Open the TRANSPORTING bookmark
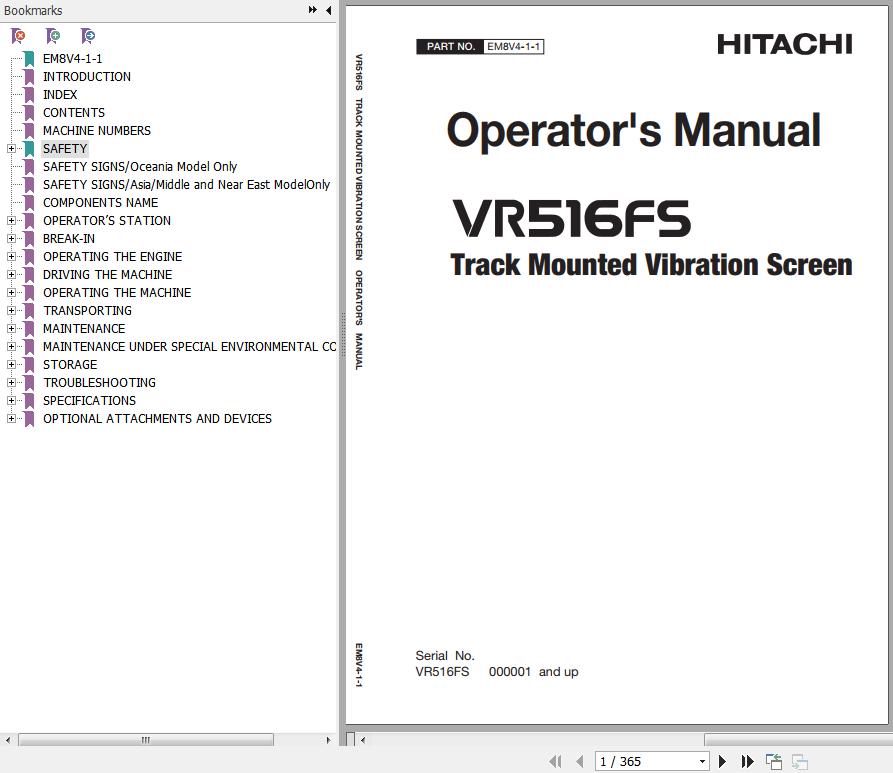 coord(87,310)
